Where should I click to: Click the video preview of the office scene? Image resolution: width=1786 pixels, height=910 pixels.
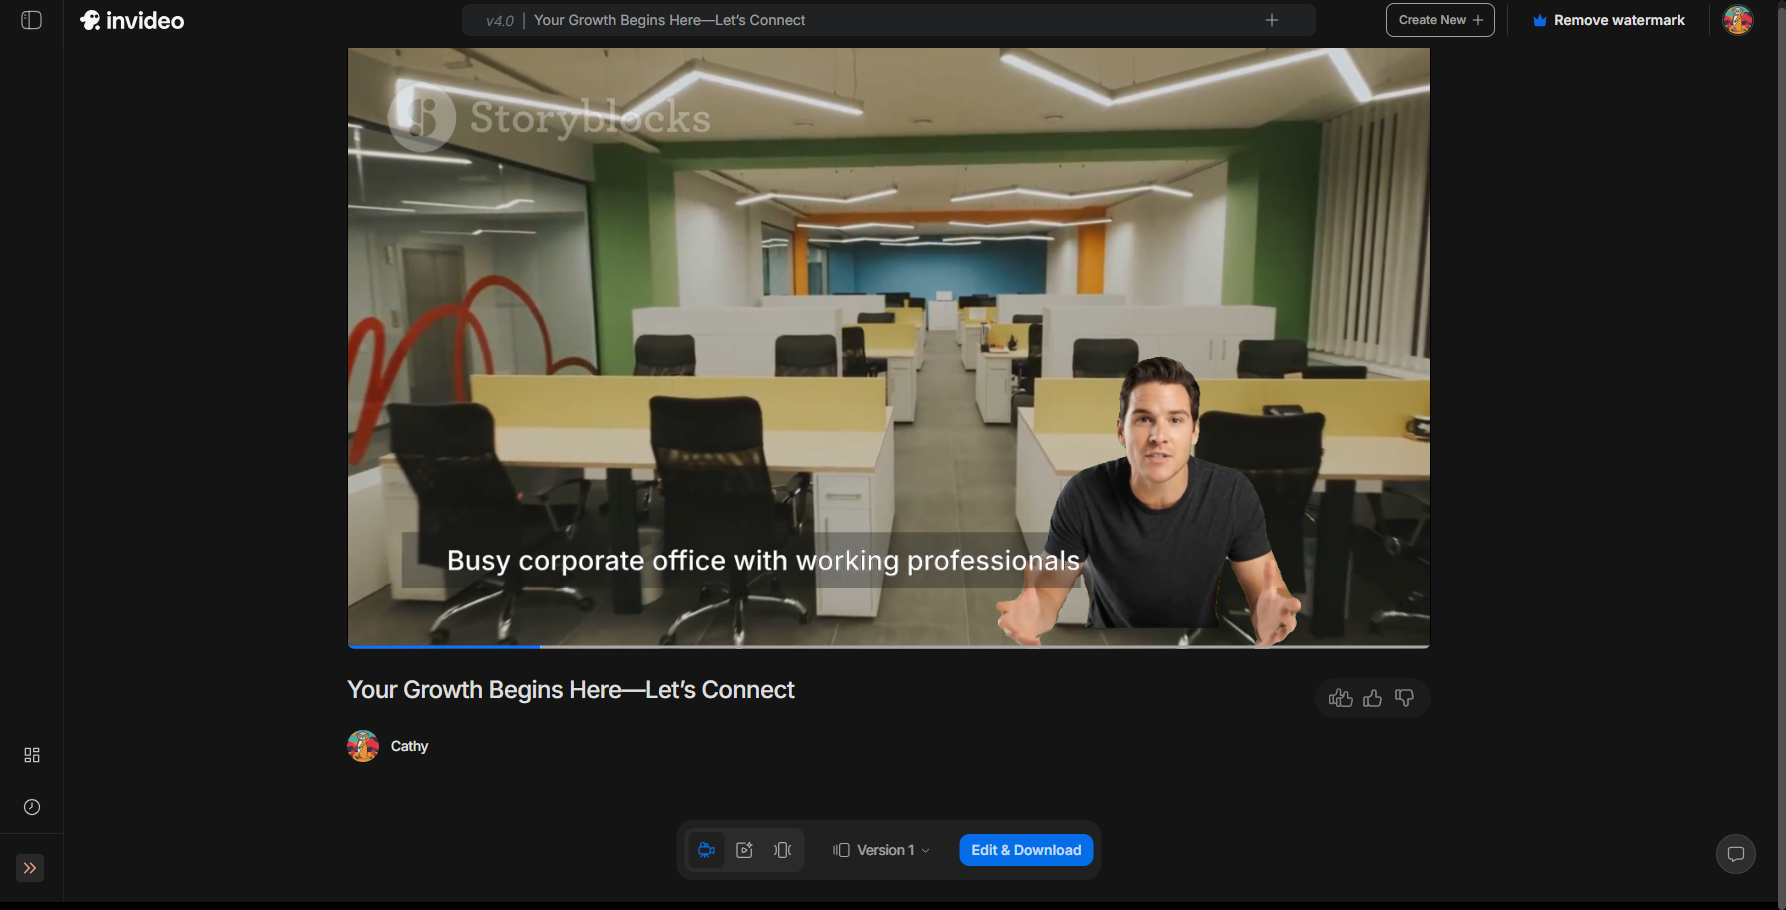[888, 347]
